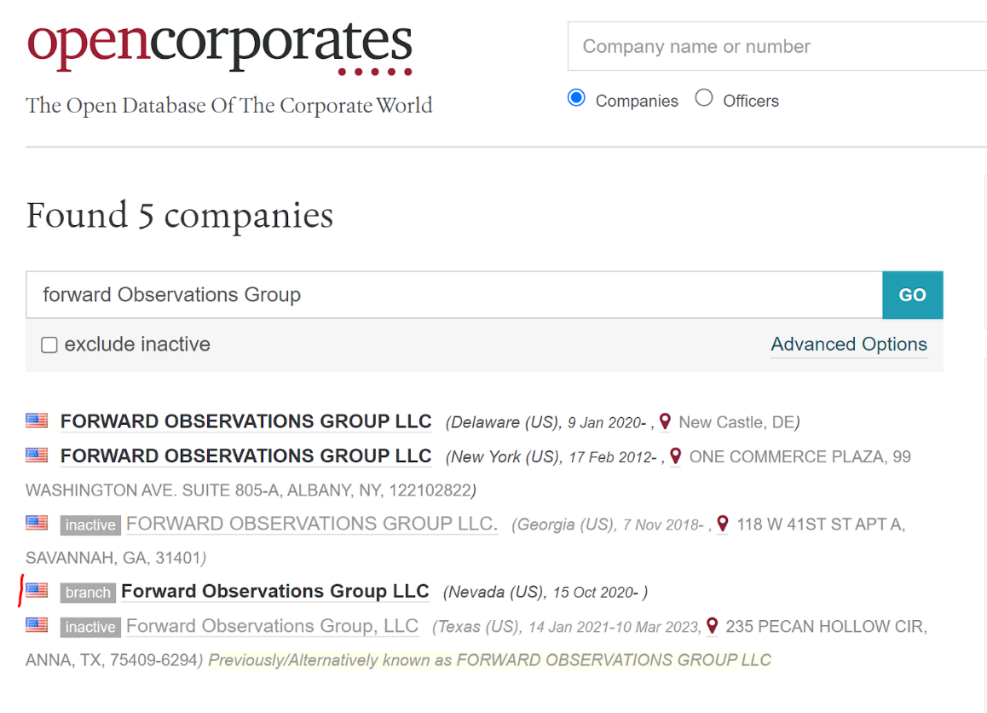987x713 pixels.
Task: Open the inactive Texas Forward Observations Group, LLC
Action: tap(272, 626)
